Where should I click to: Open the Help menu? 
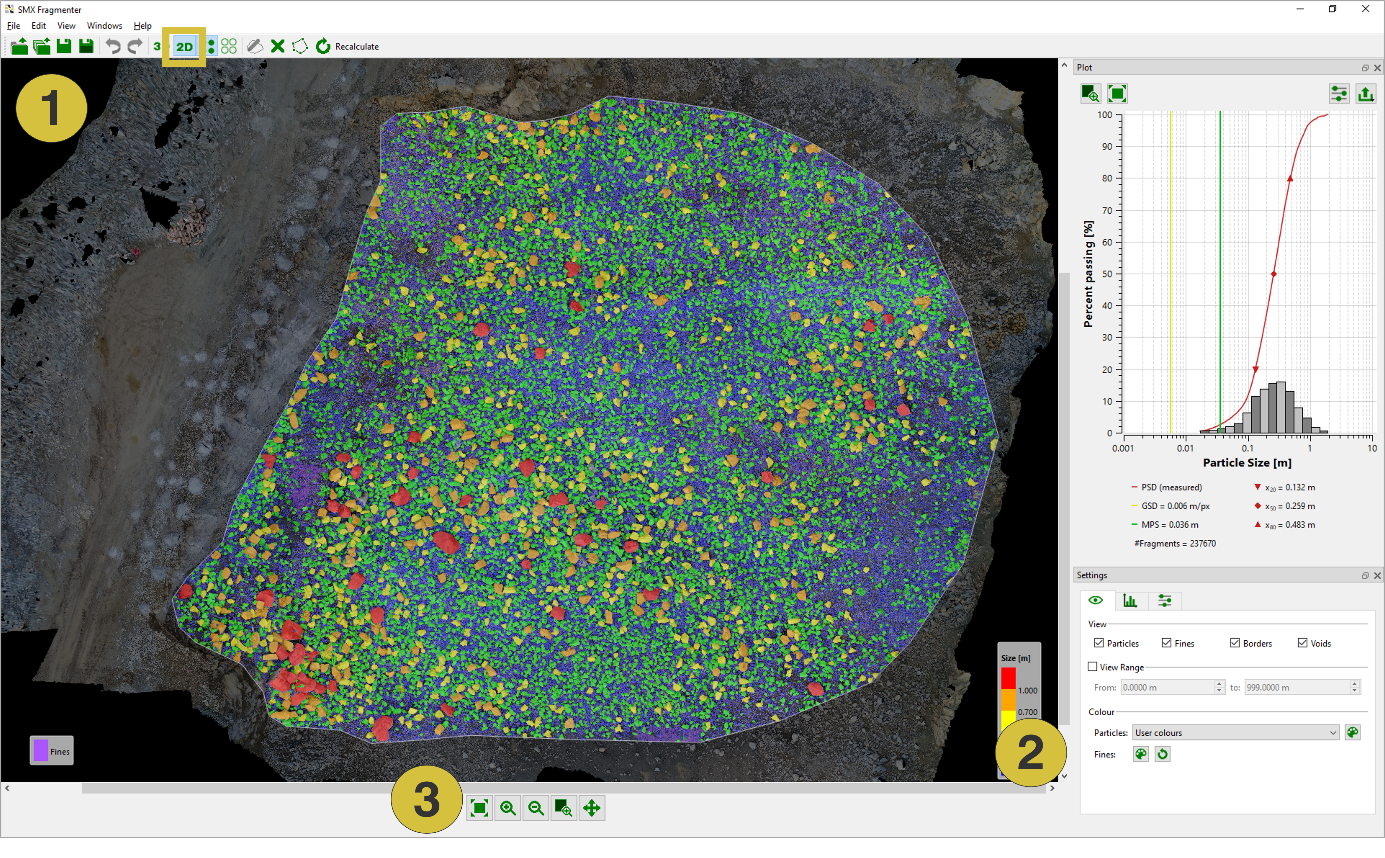point(143,25)
